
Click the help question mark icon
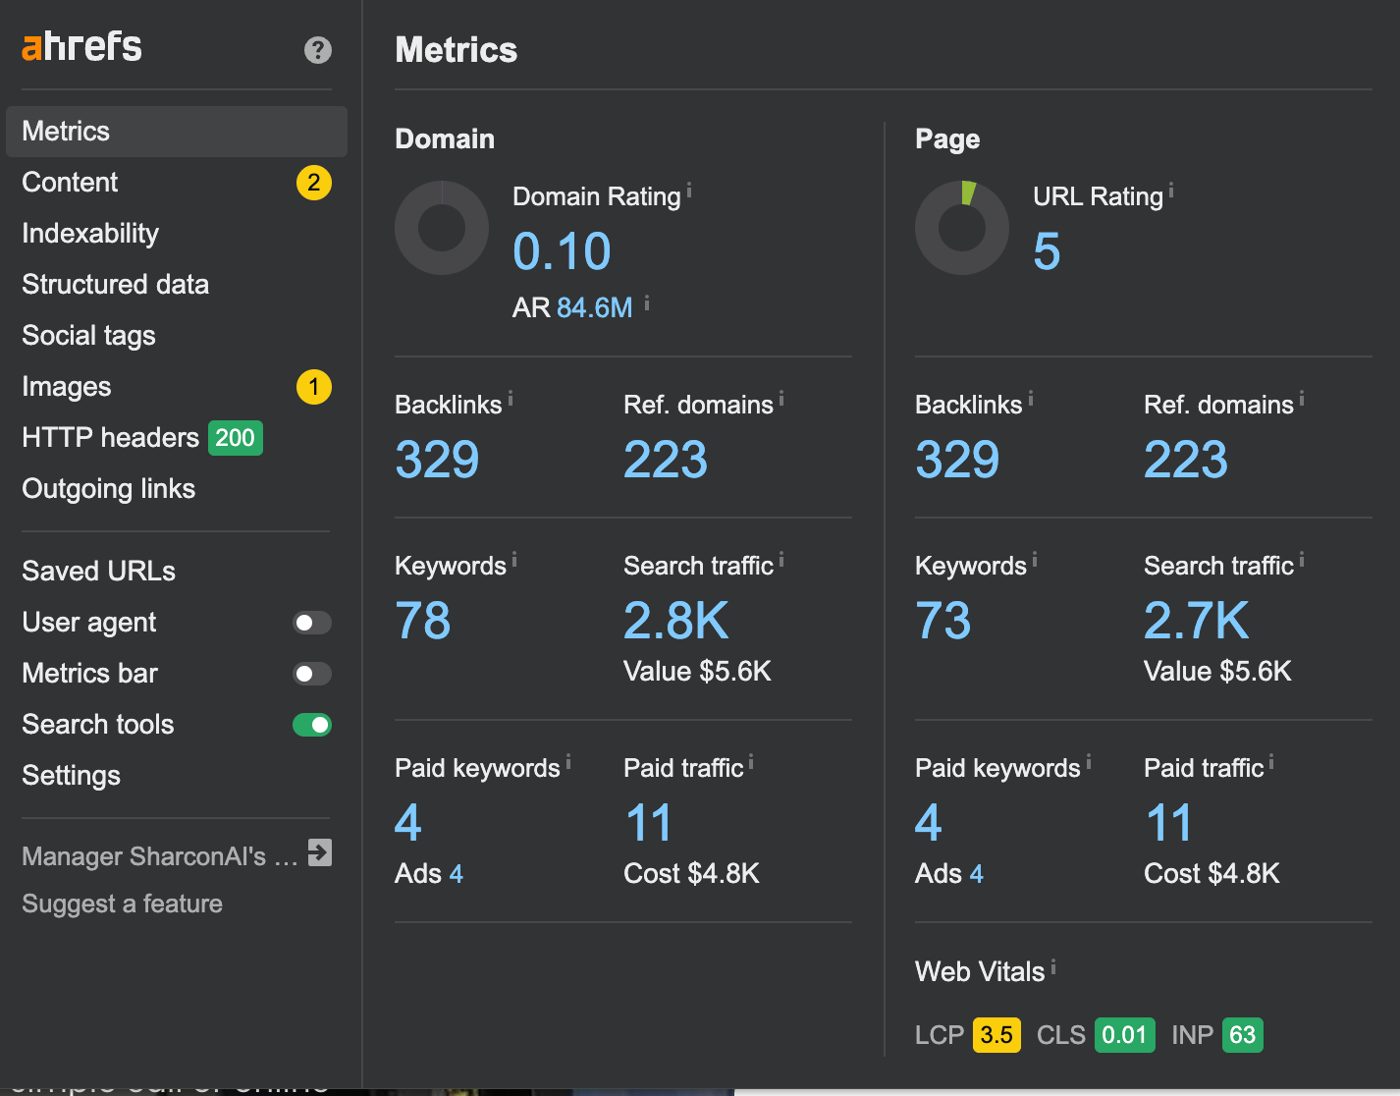[318, 50]
